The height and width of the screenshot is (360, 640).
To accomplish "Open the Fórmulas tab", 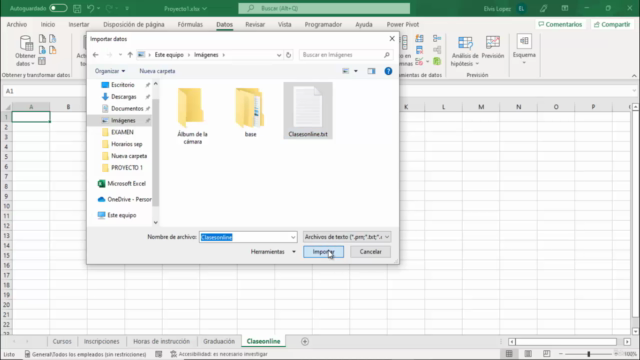I will 190,24.
